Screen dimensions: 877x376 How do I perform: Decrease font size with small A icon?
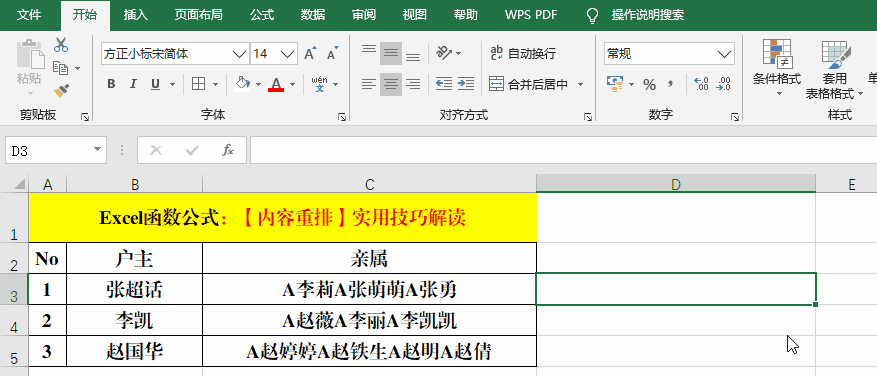tap(332, 54)
